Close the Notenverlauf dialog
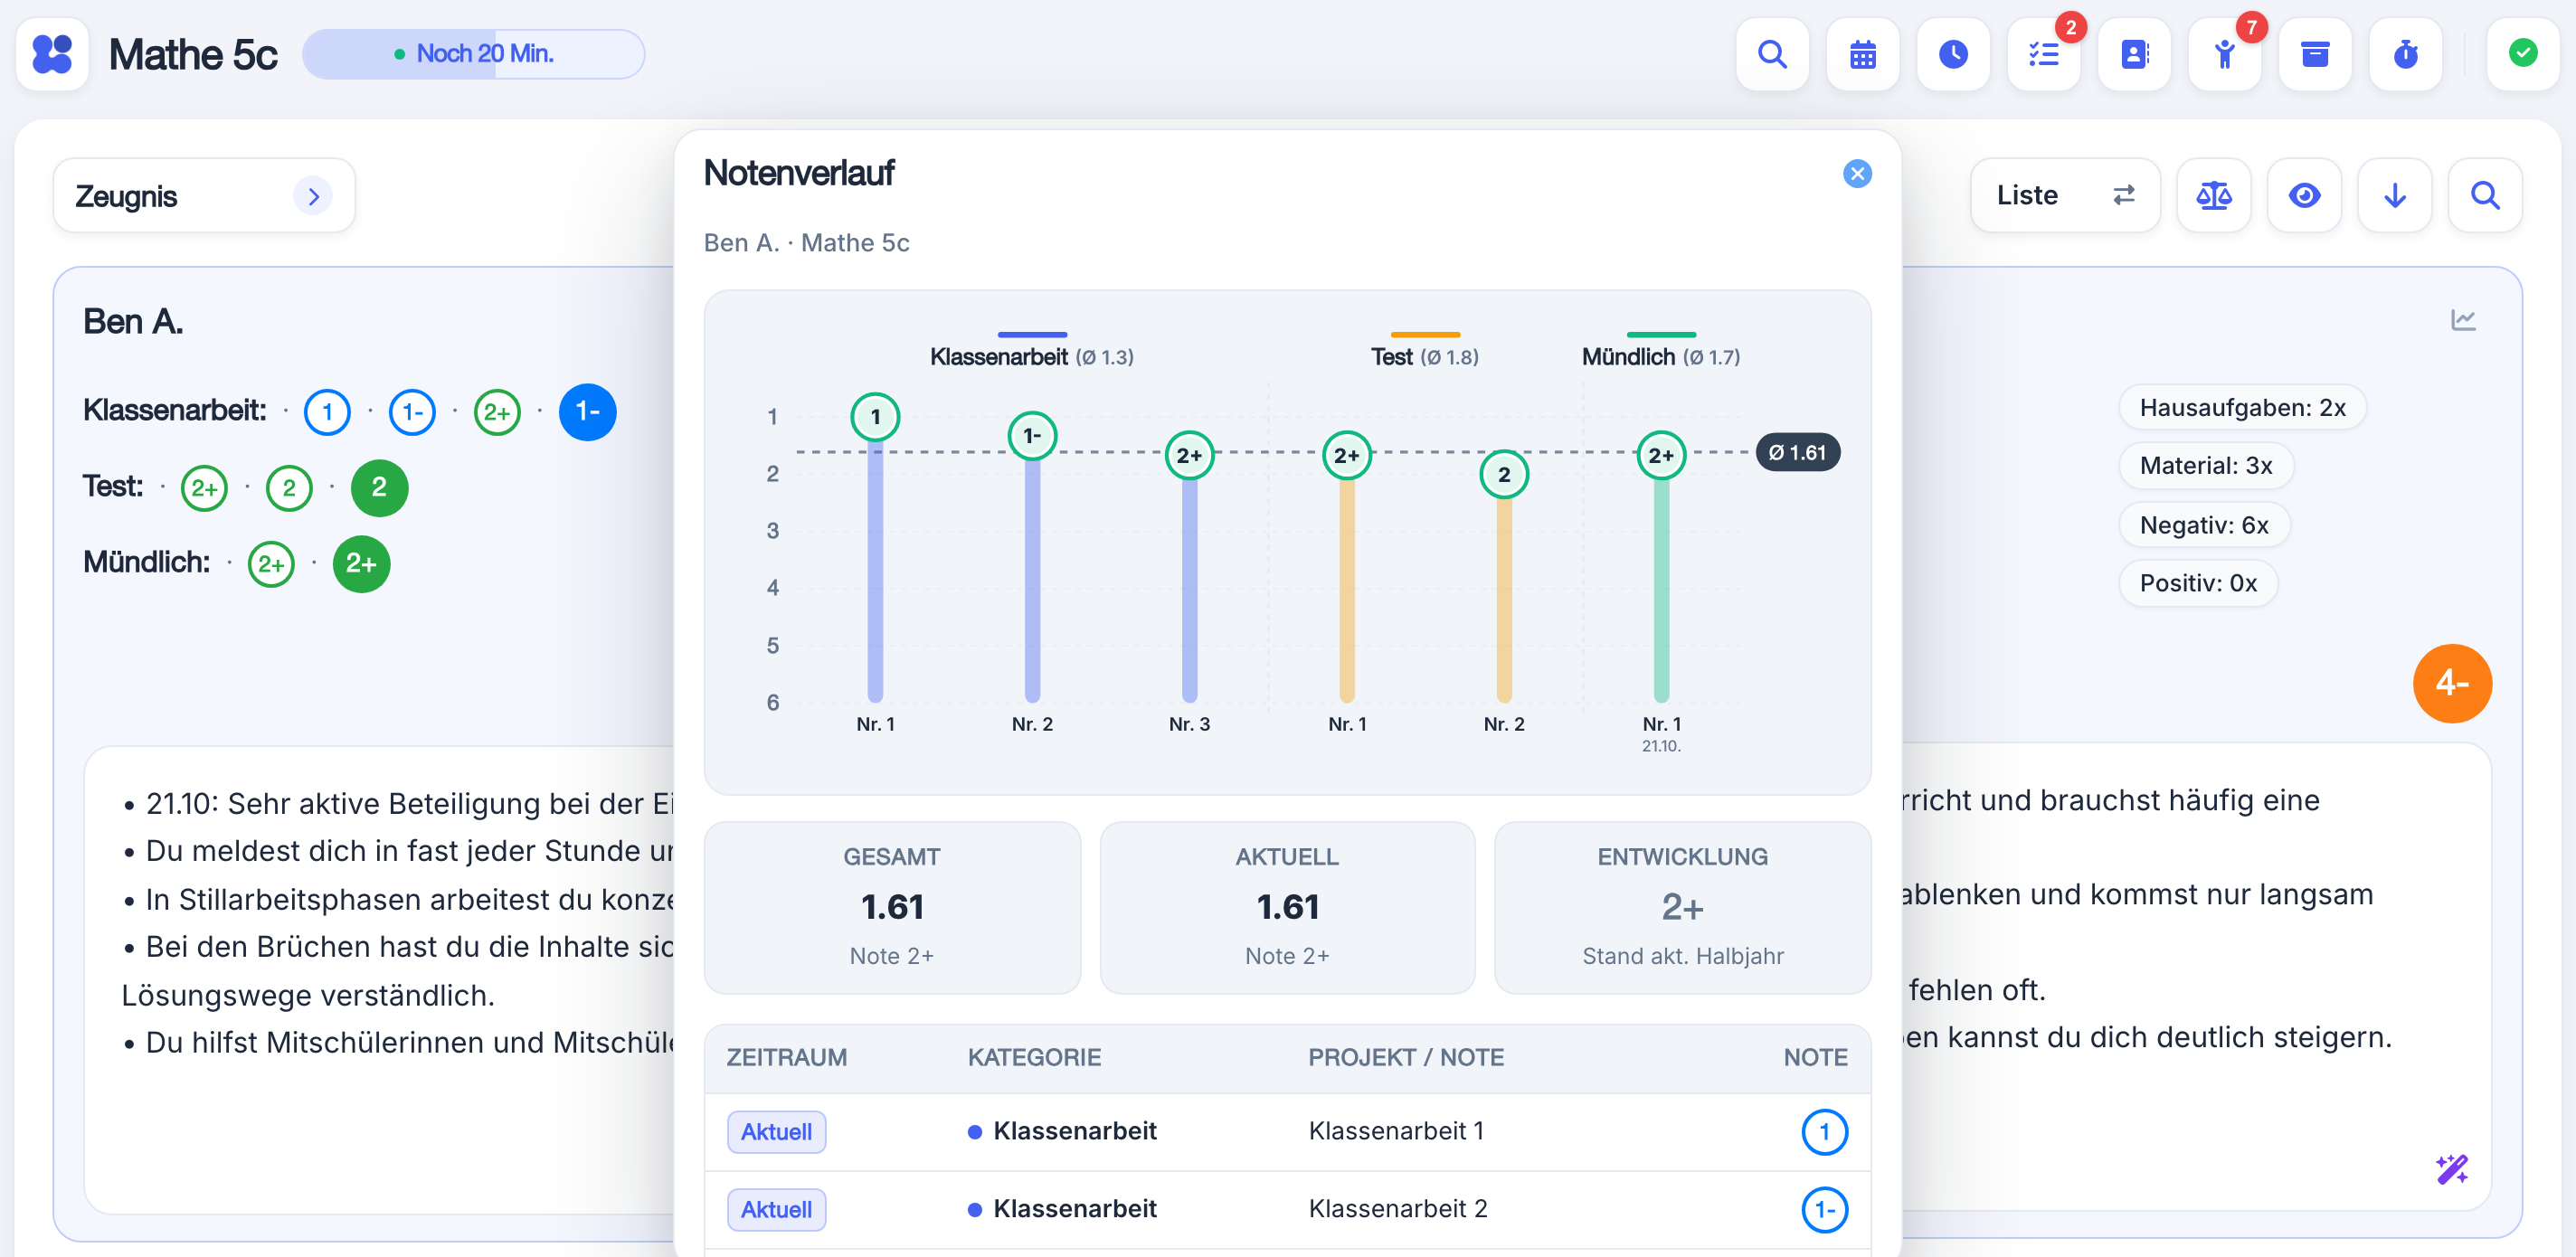Image resolution: width=2576 pixels, height=1257 pixels. (x=1857, y=174)
